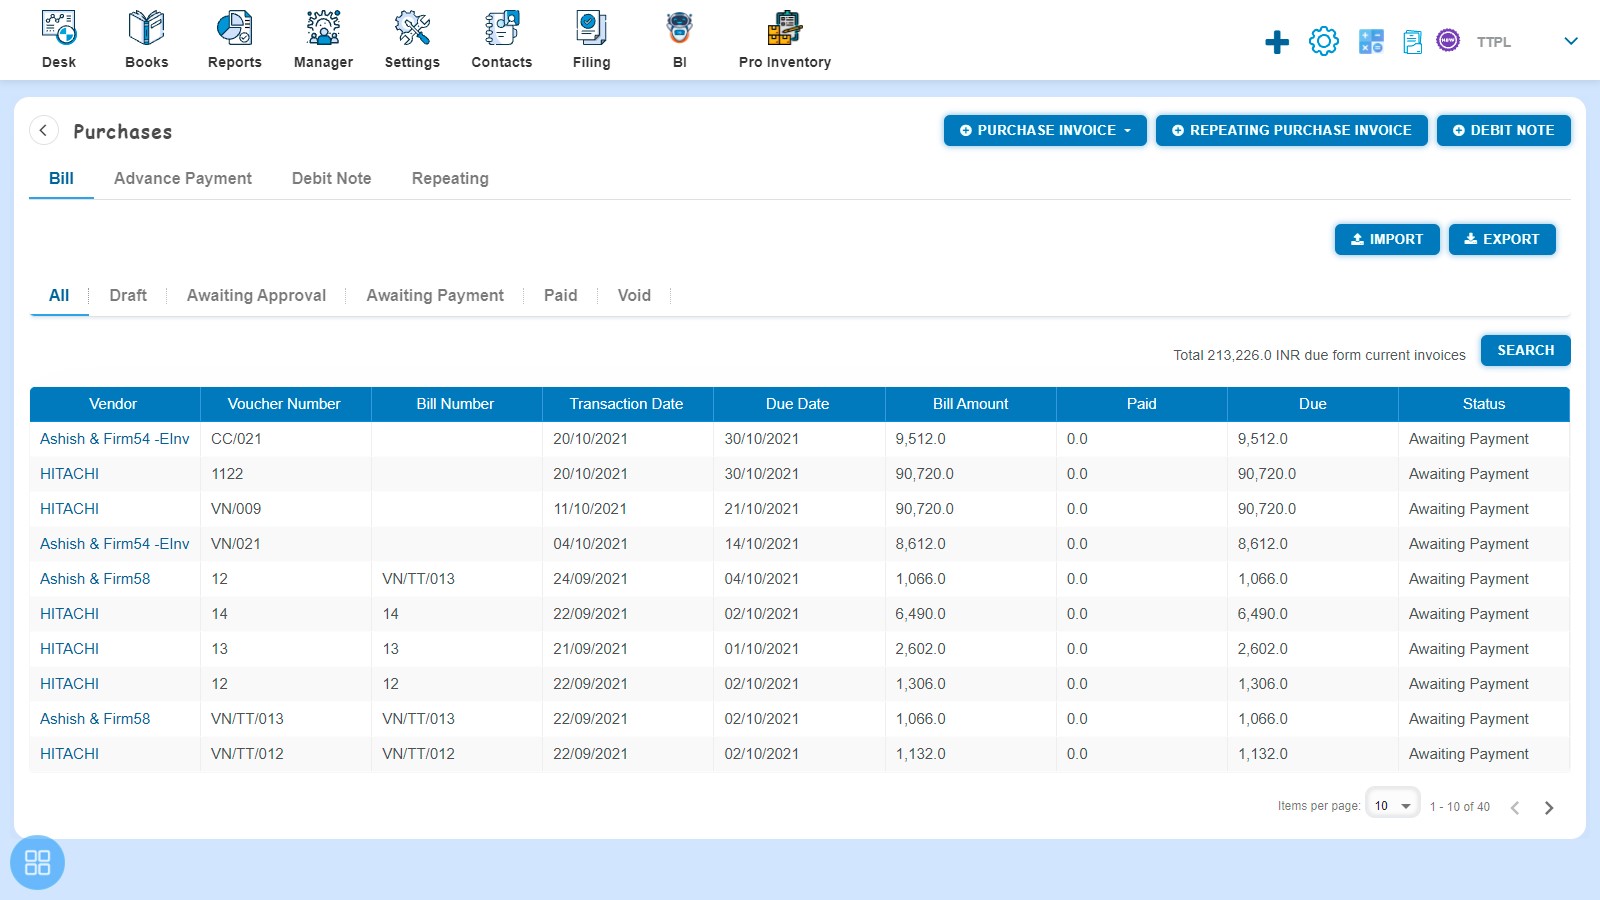The width and height of the screenshot is (1600, 900).
Task: Expand the TTPL company dropdown chevron
Action: point(1571,41)
